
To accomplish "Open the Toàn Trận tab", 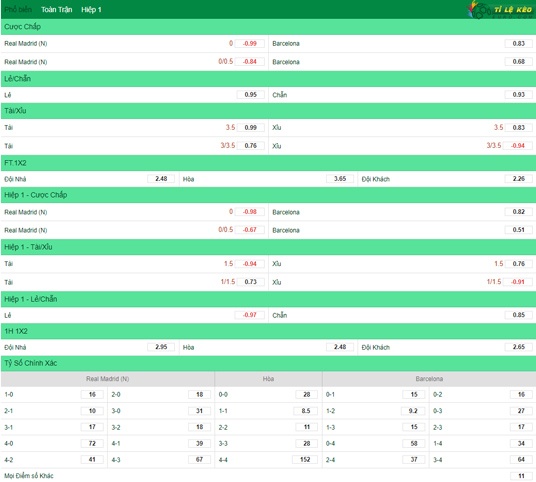I will tap(57, 10).
